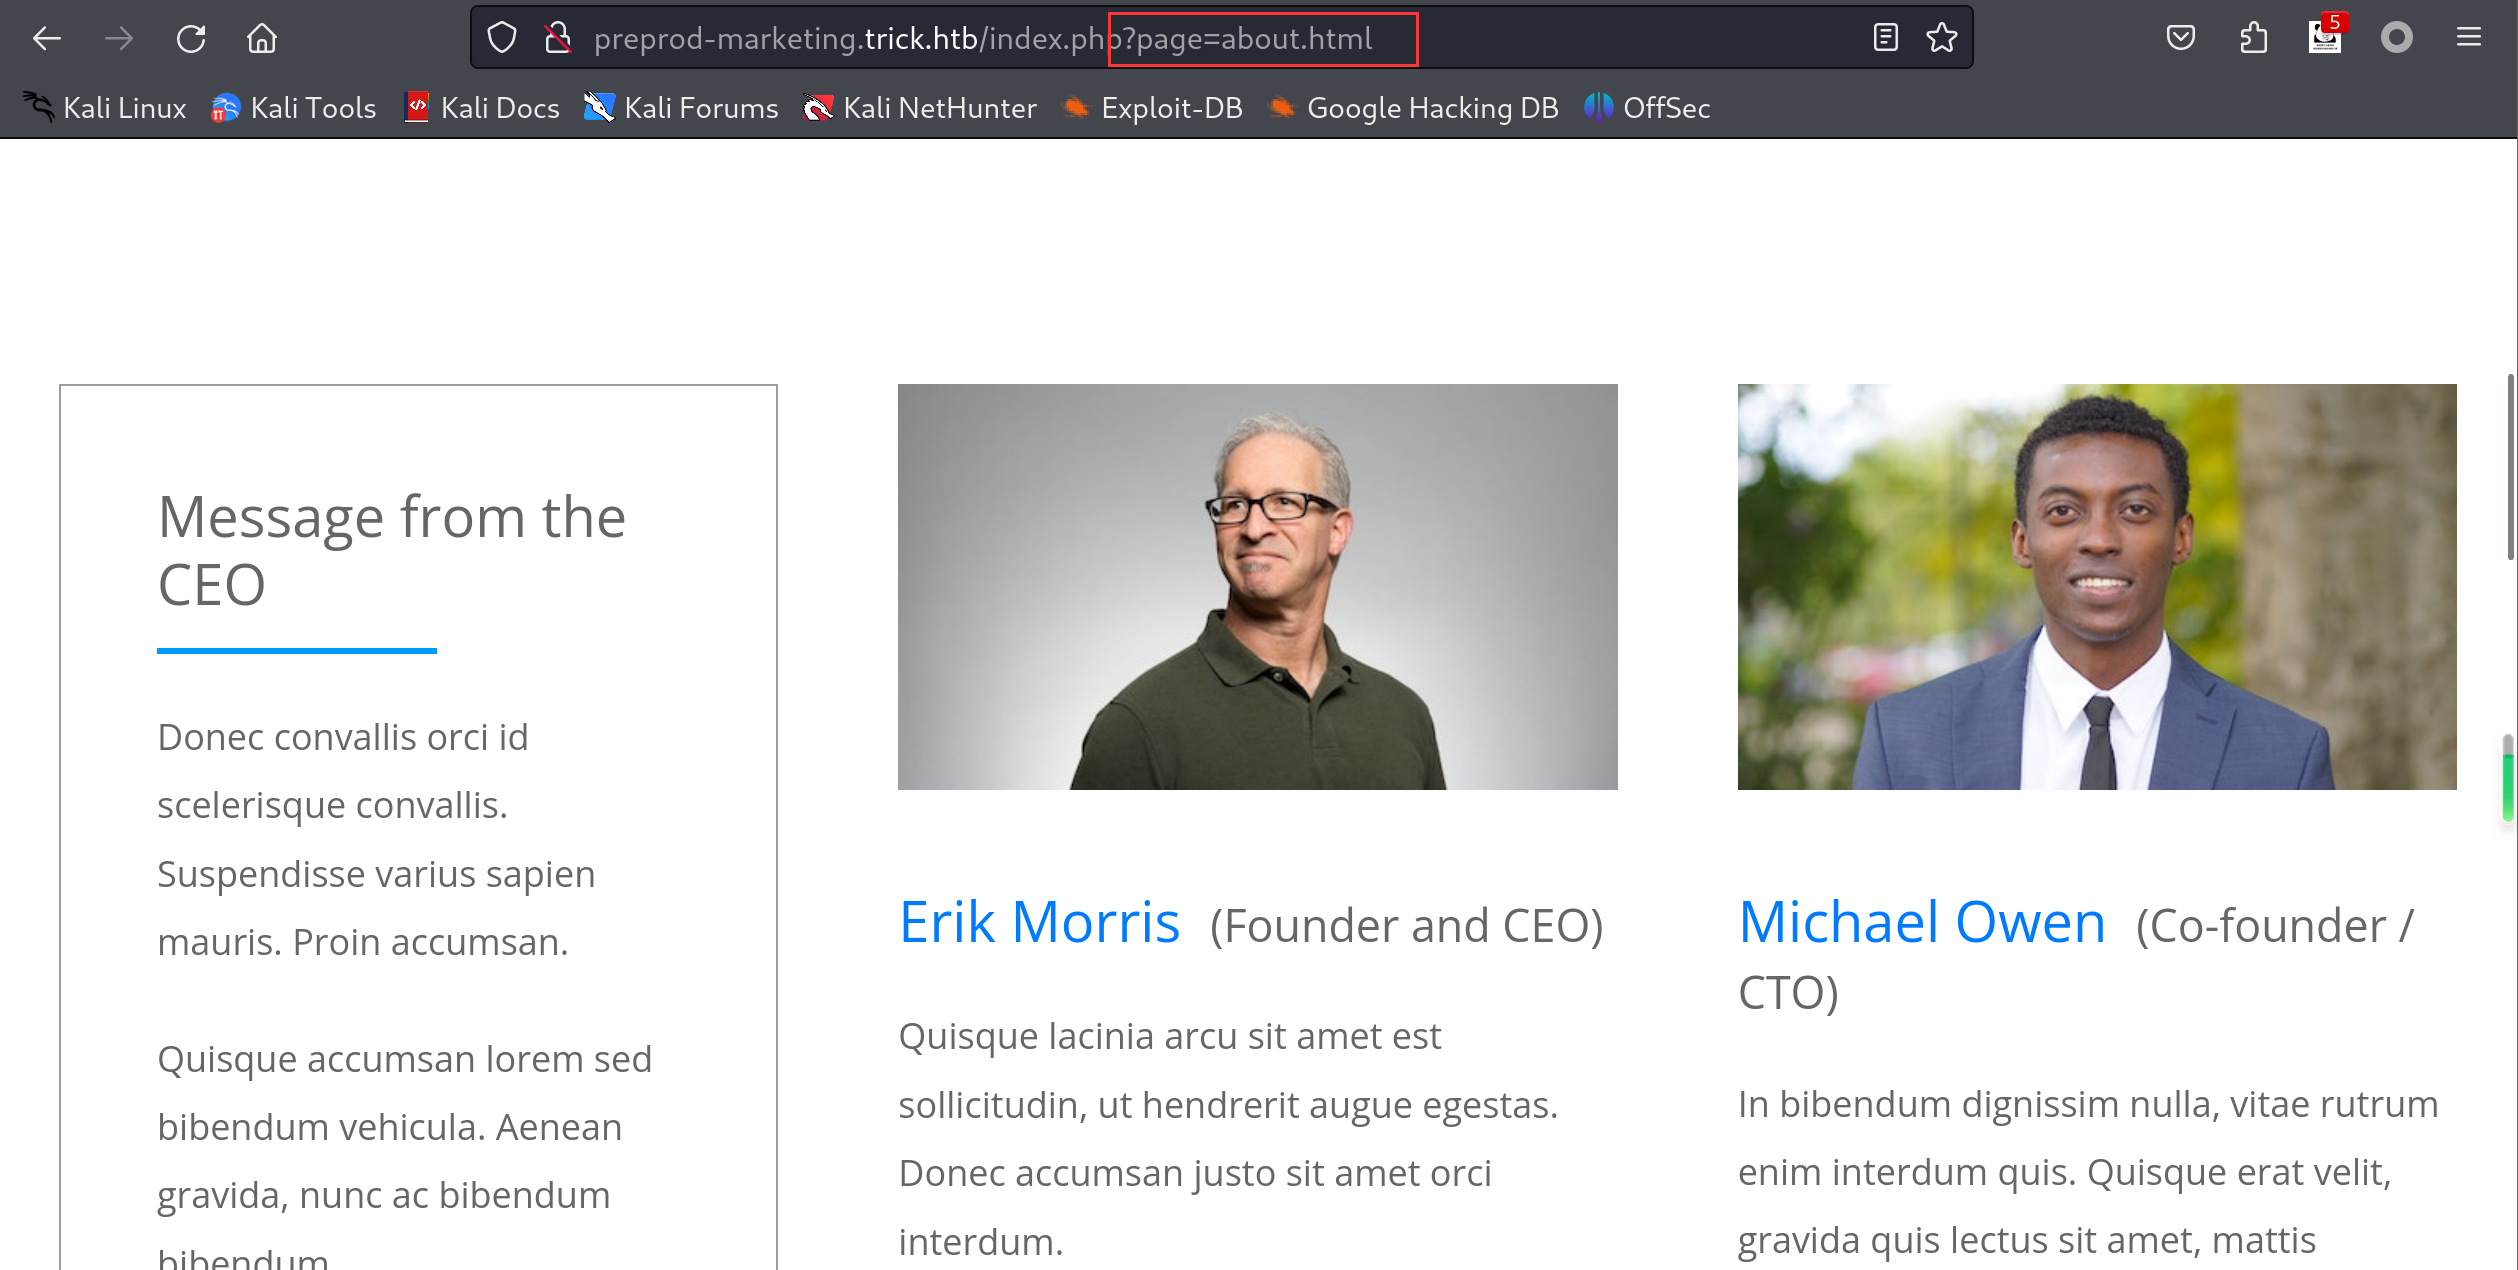Reload the current page
This screenshot has width=2518, height=1270.
click(190, 39)
